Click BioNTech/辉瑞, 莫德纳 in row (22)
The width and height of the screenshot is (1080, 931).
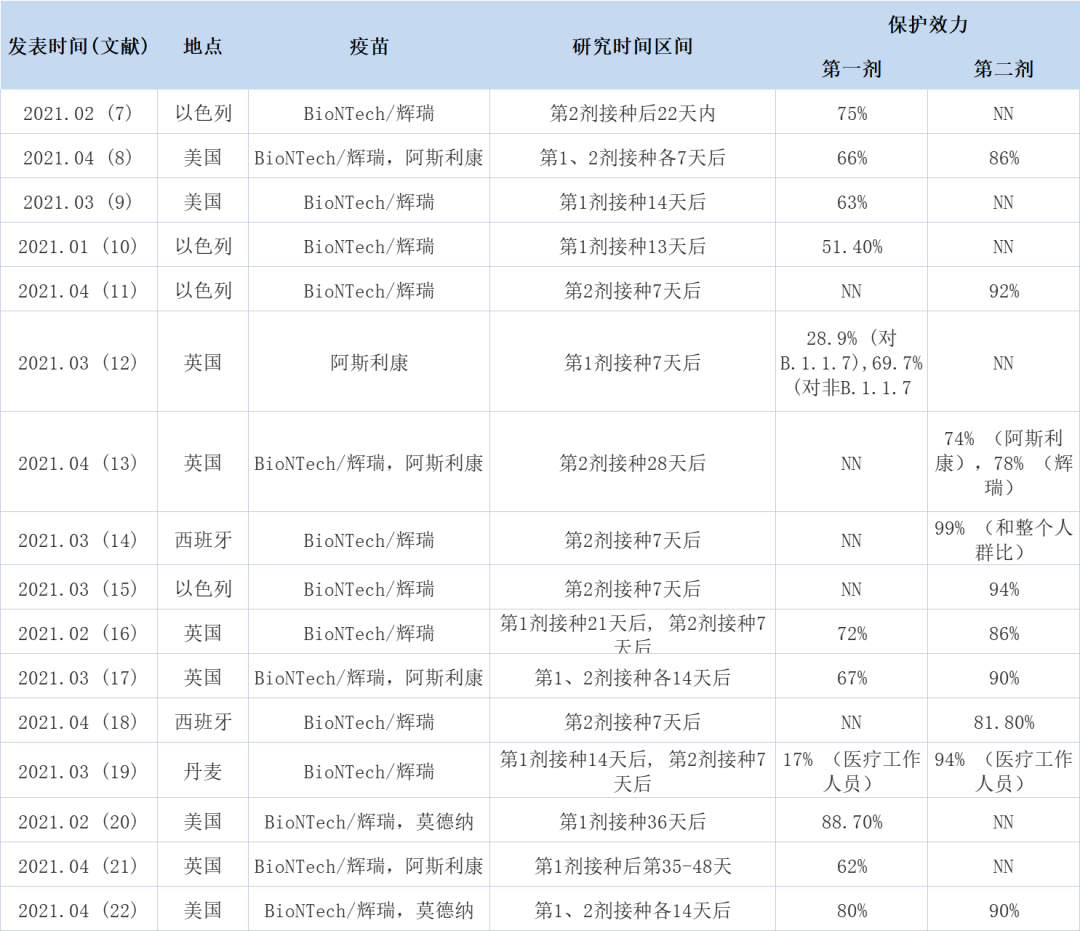tap(368, 910)
